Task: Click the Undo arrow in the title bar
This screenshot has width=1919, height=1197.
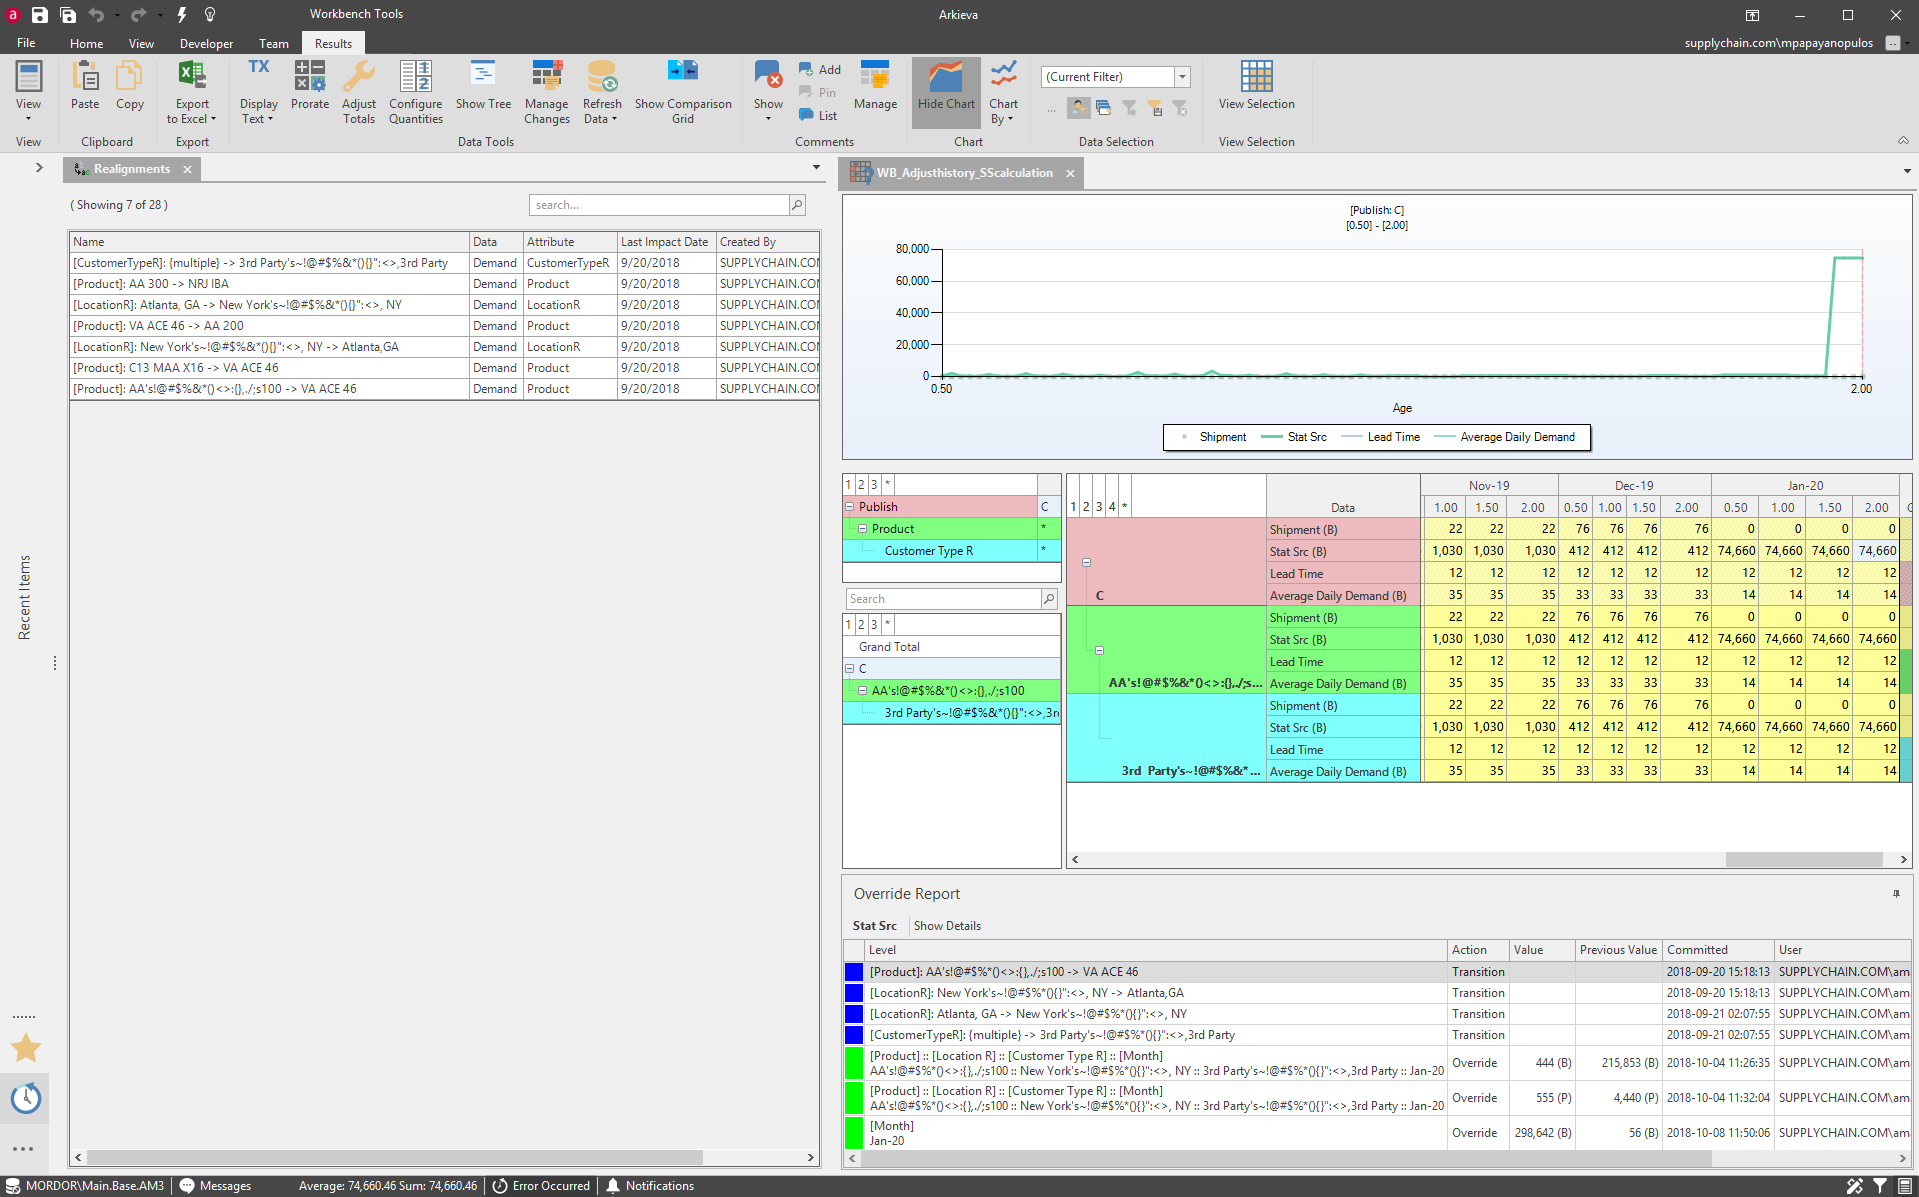Action: pyautogui.click(x=96, y=15)
